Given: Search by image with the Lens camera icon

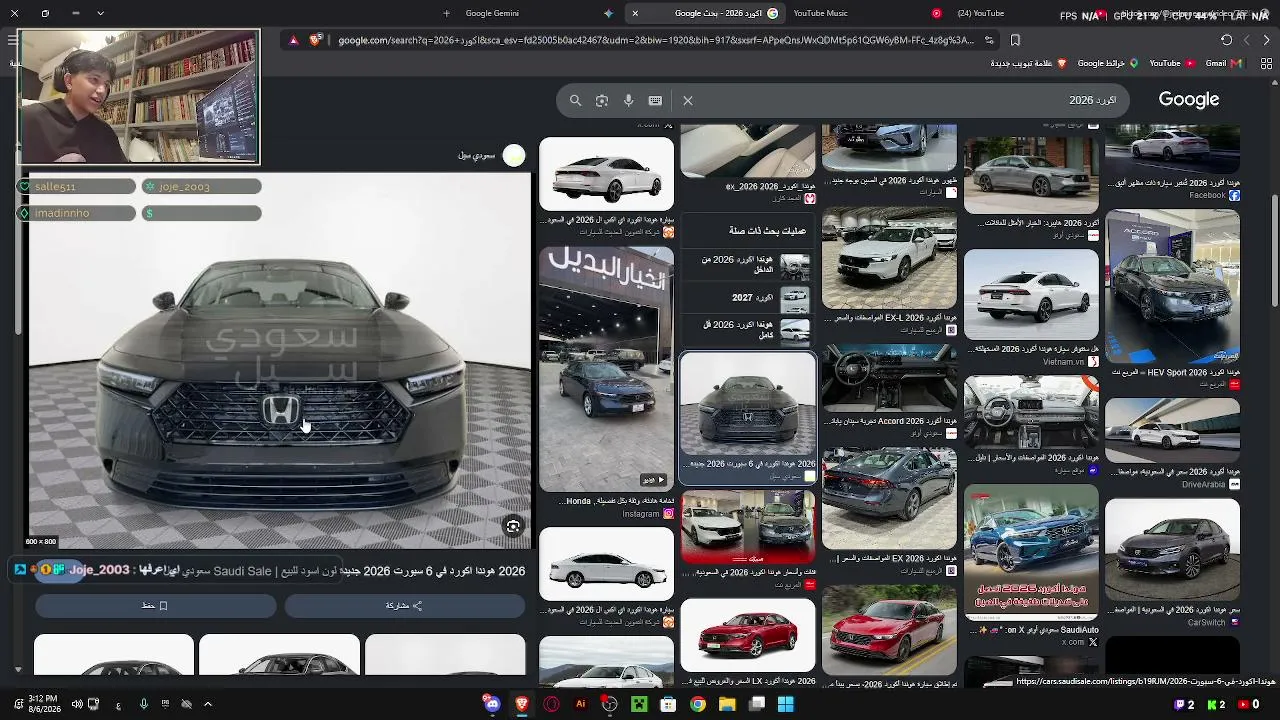Looking at the screenshot, I should point(602,100).
